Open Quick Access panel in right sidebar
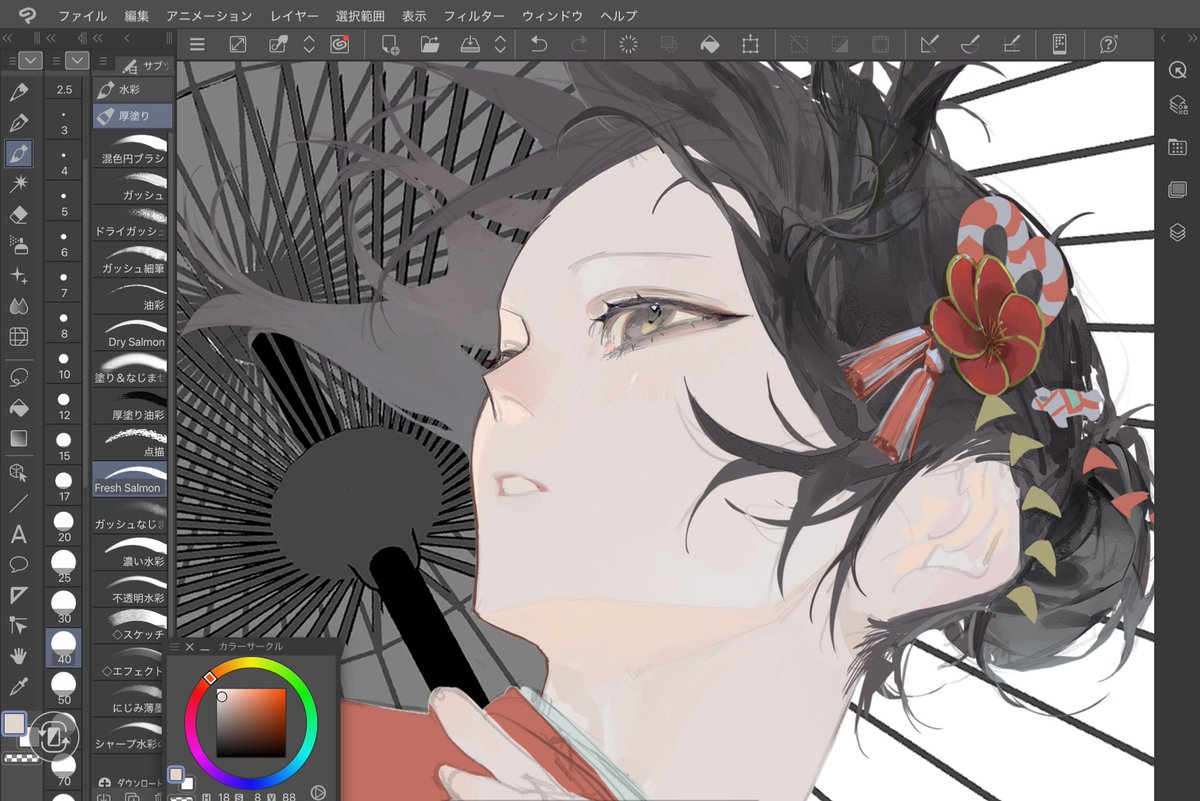The image size is (1200, 801). (x=1177, y=71)
